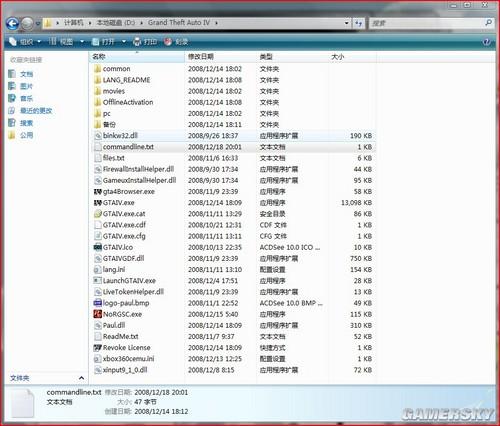Open the recent pages dropdown arrow
Screen dimensions: 500x426
pyautogui.click(x=38, y=24)
